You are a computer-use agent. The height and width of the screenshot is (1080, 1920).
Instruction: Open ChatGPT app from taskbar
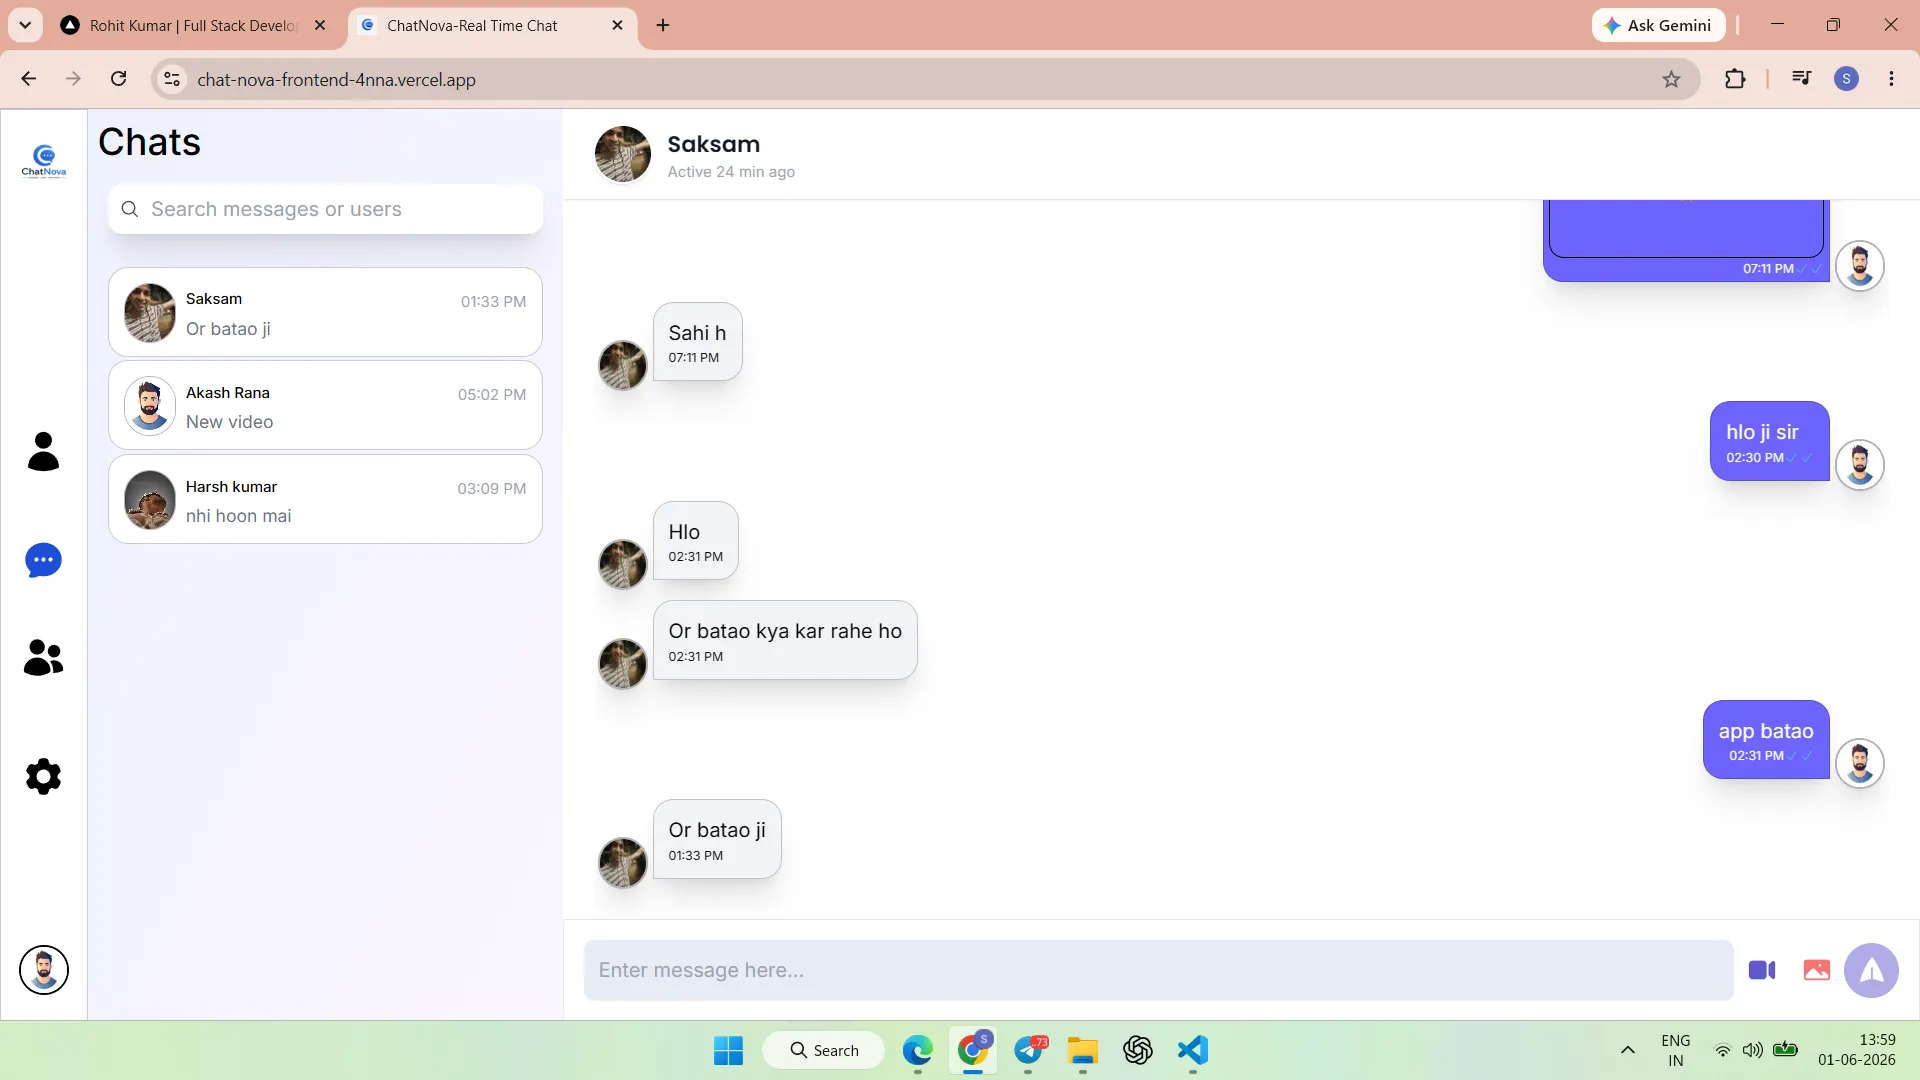pos(1138,1050)
